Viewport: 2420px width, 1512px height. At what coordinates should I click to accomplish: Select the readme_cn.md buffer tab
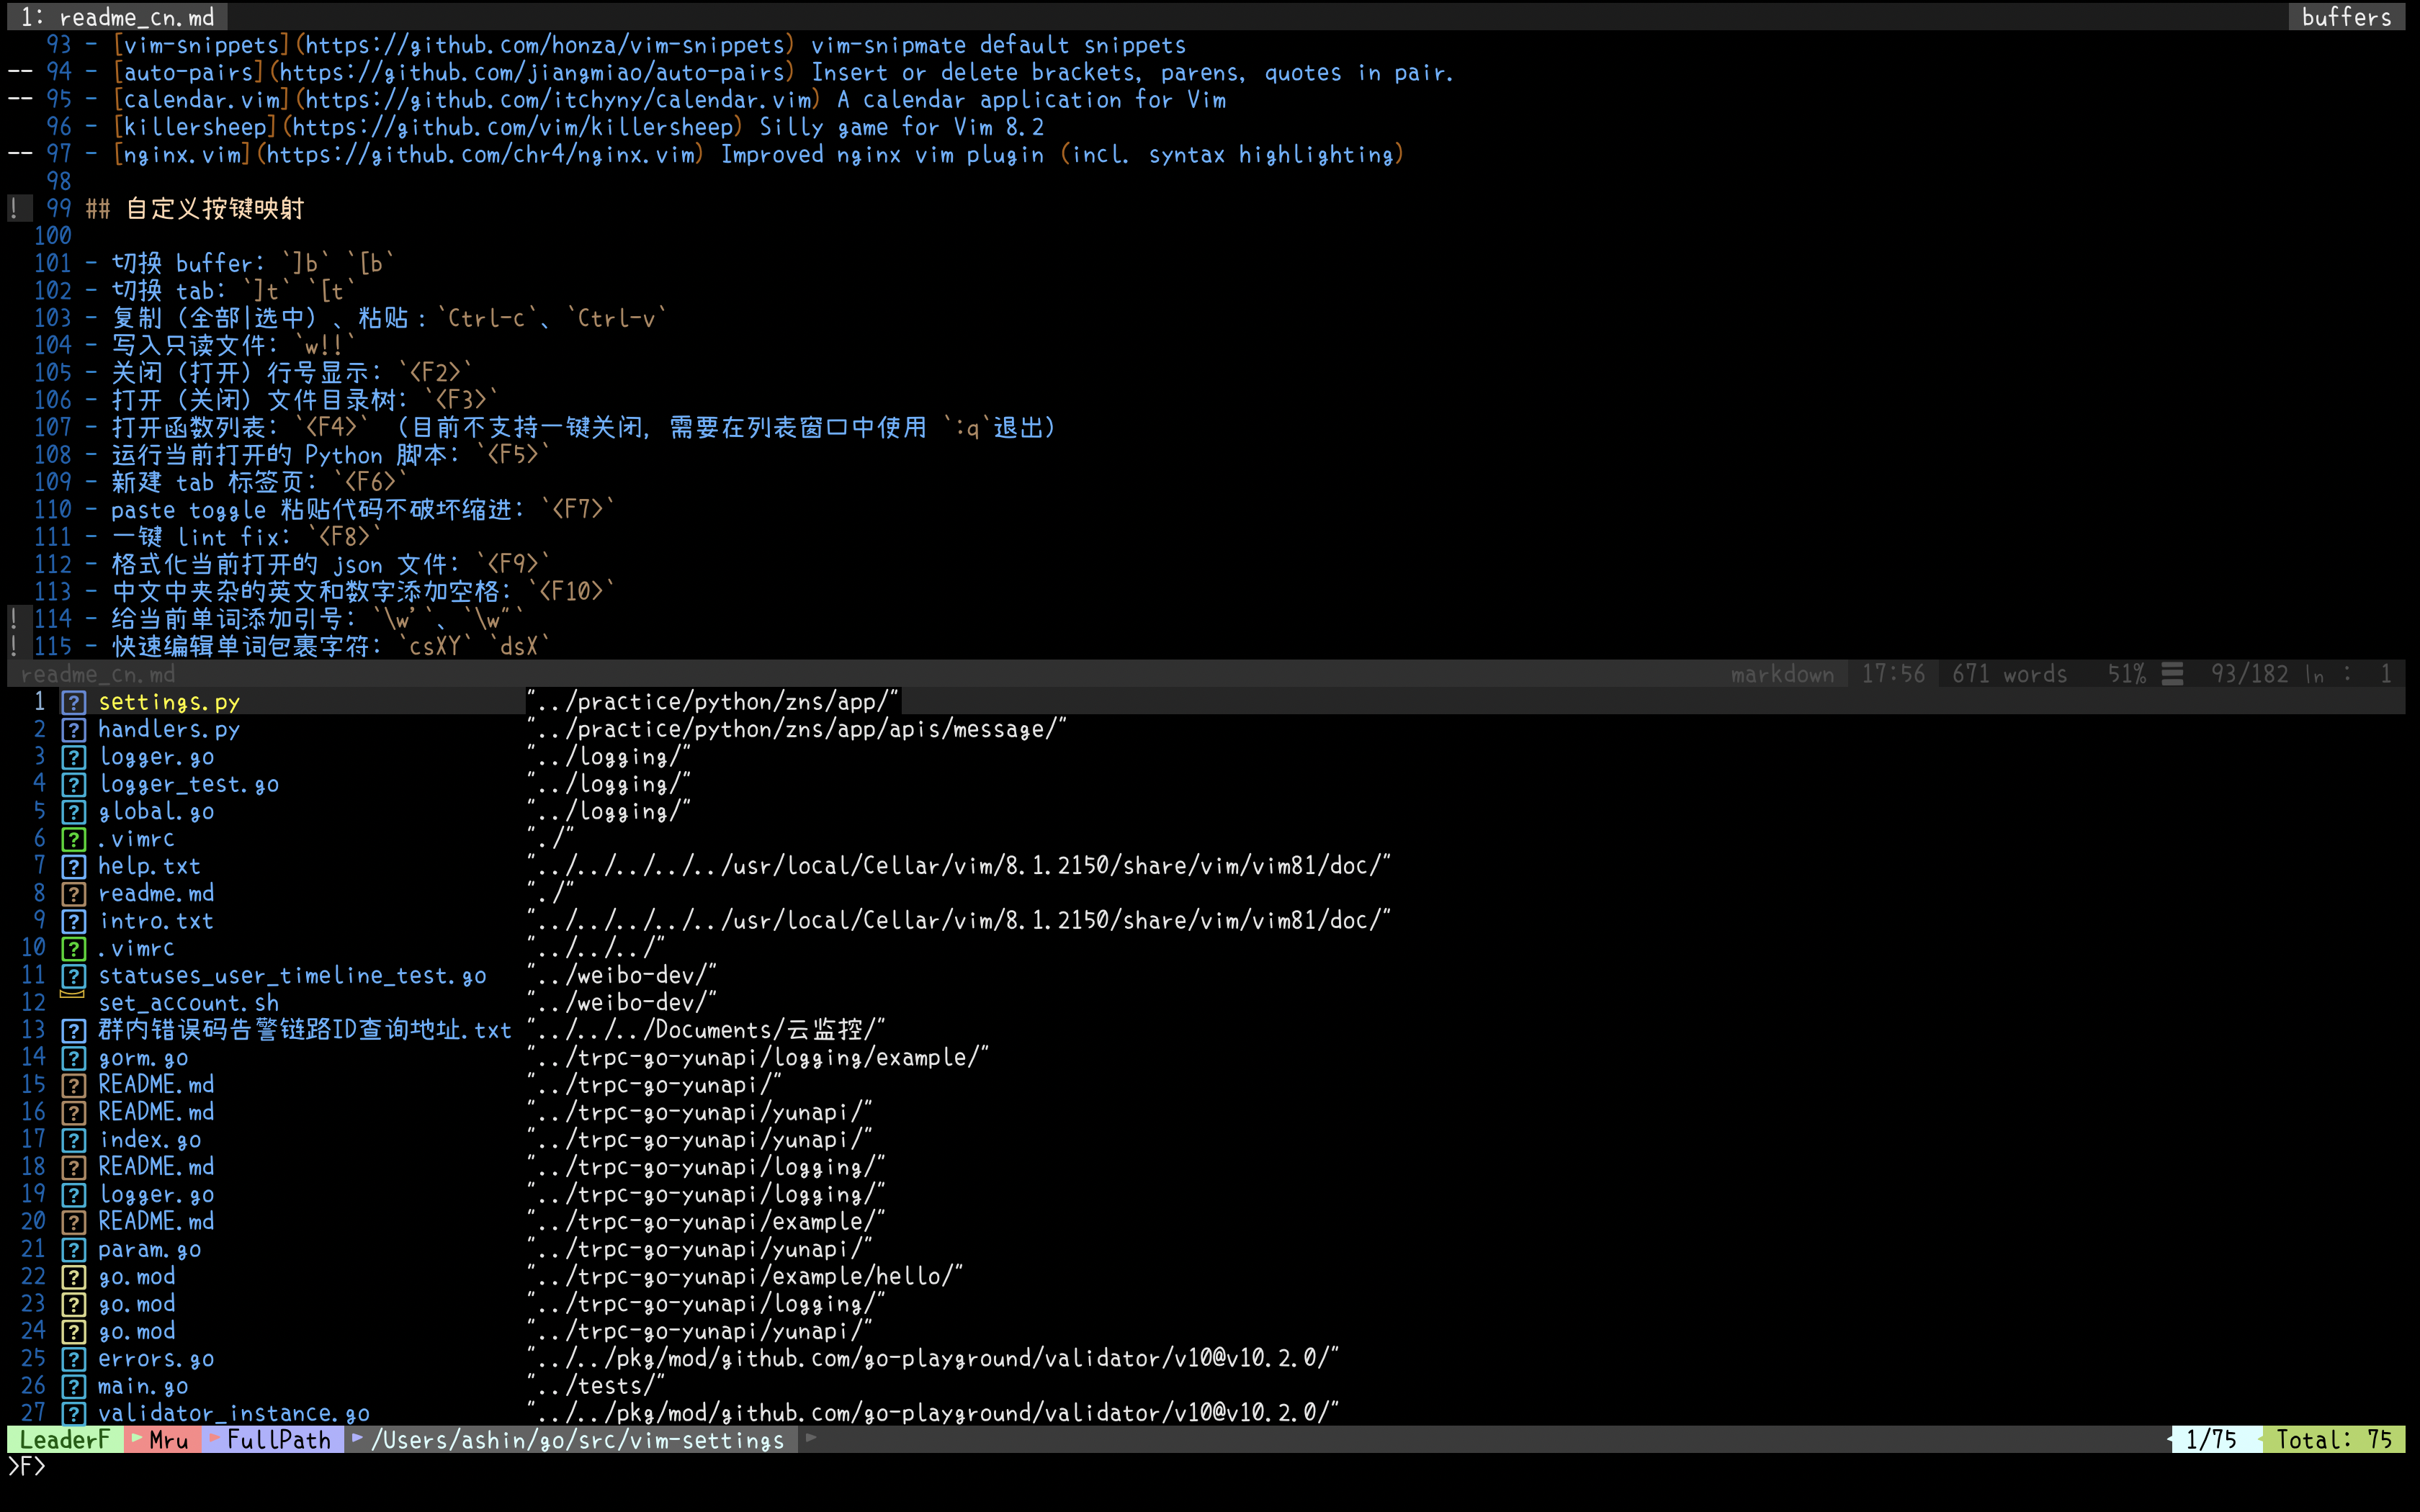coord(118,17)
